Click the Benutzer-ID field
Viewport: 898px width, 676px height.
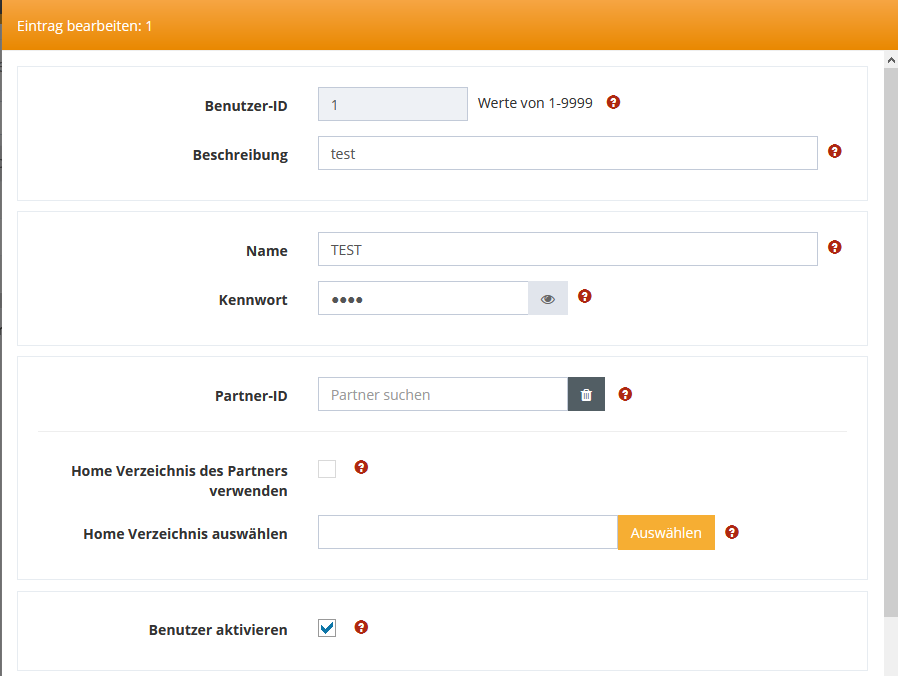point(392,104)
